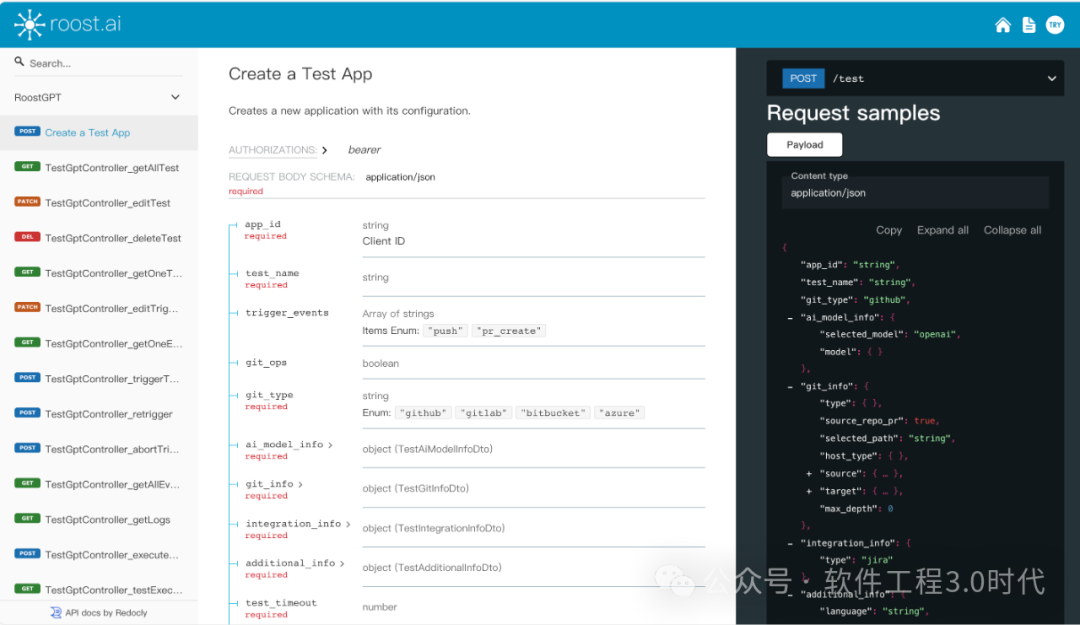Click the "github" enum value
1080x625 pixels.
(424, 413)
